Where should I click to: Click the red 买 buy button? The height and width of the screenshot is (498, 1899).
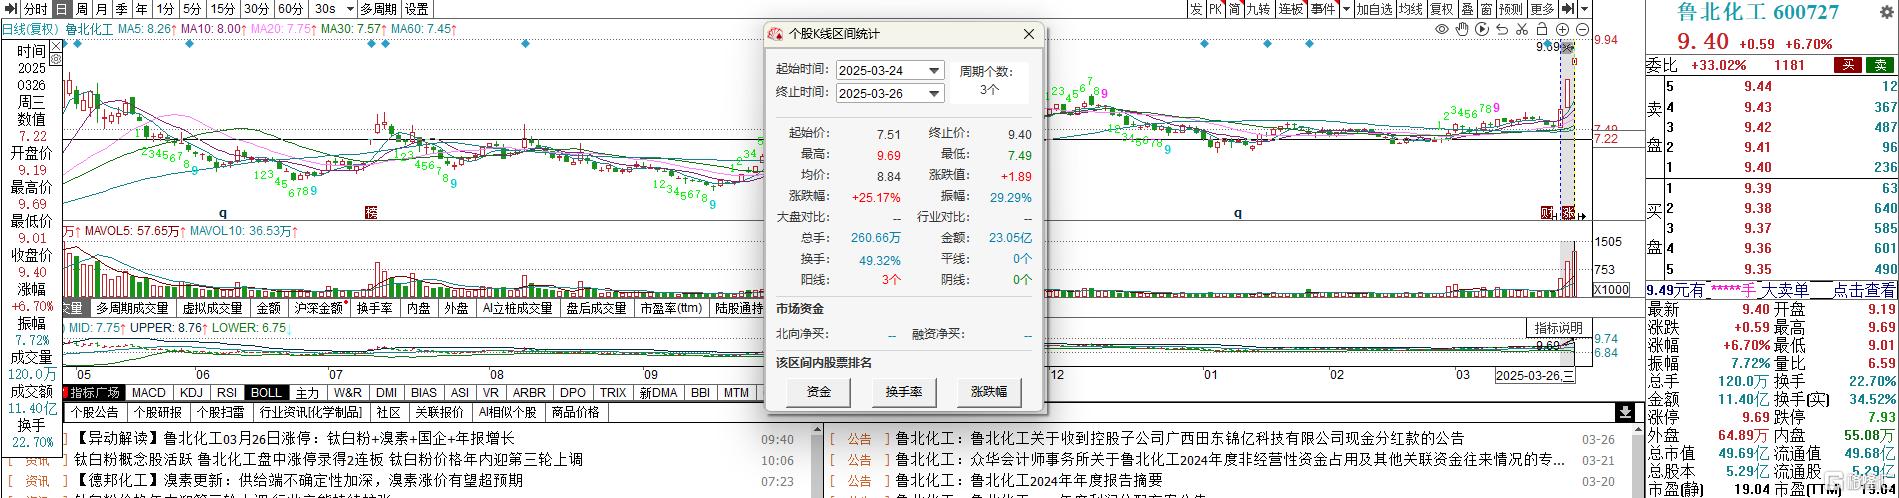1846,65
